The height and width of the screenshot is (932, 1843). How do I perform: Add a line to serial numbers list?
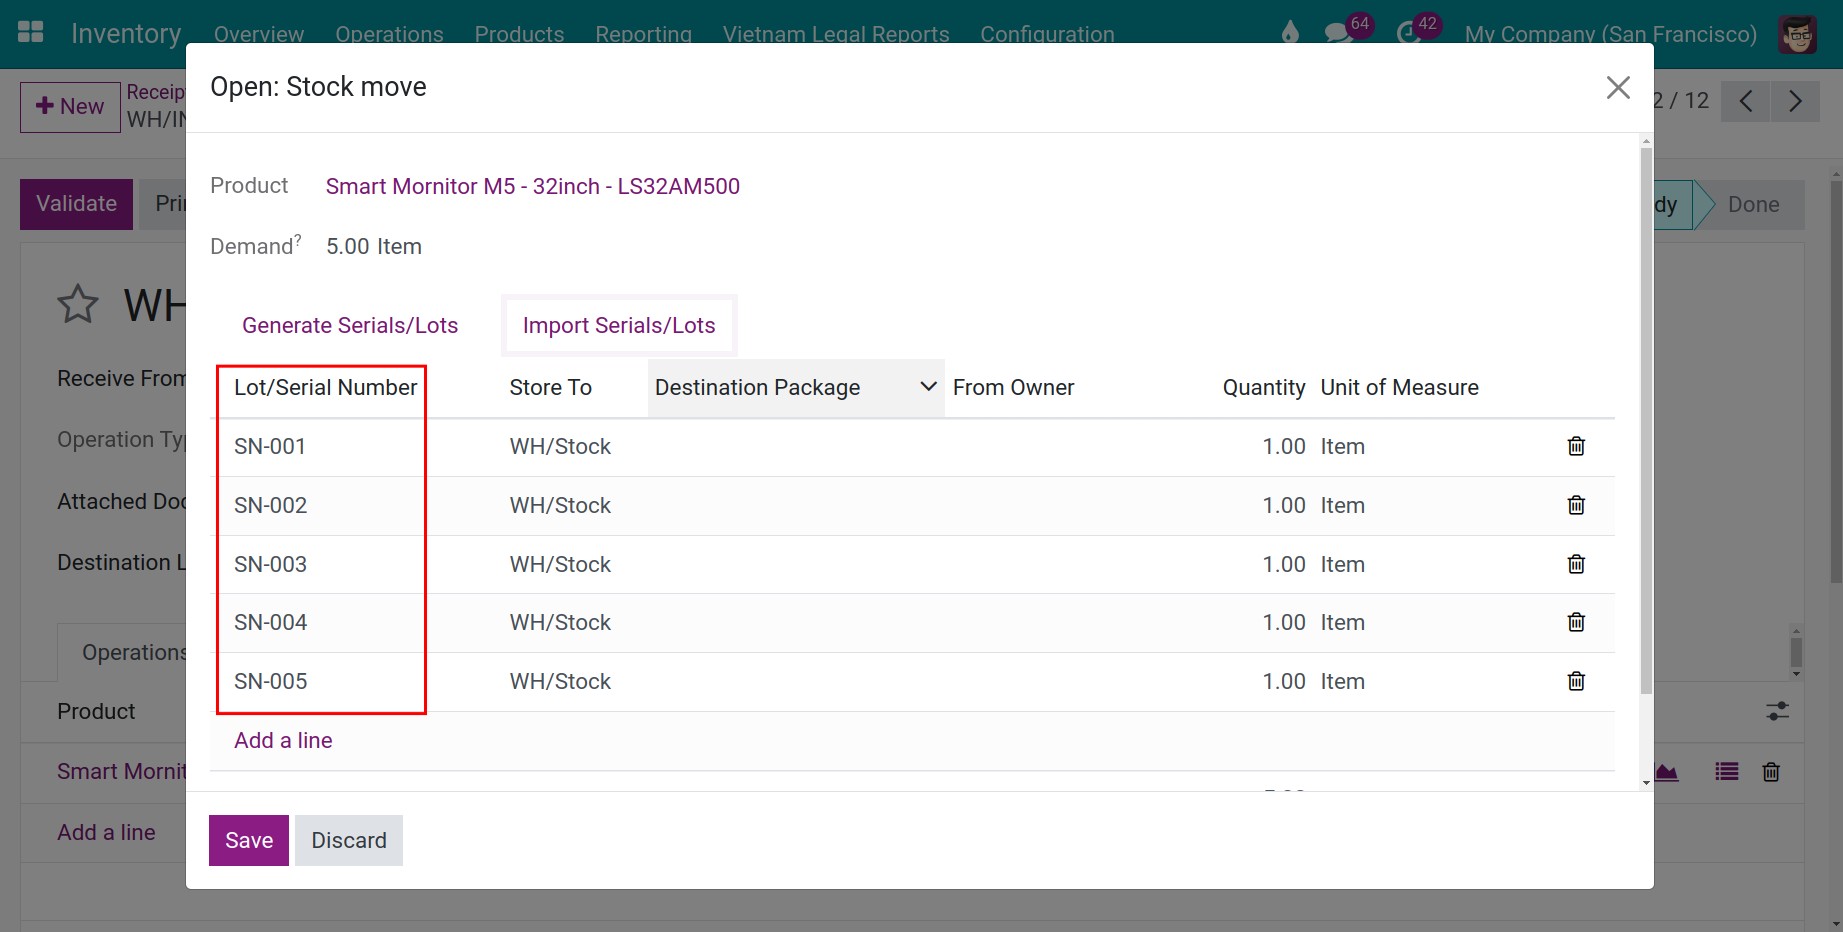coord(283,740)
